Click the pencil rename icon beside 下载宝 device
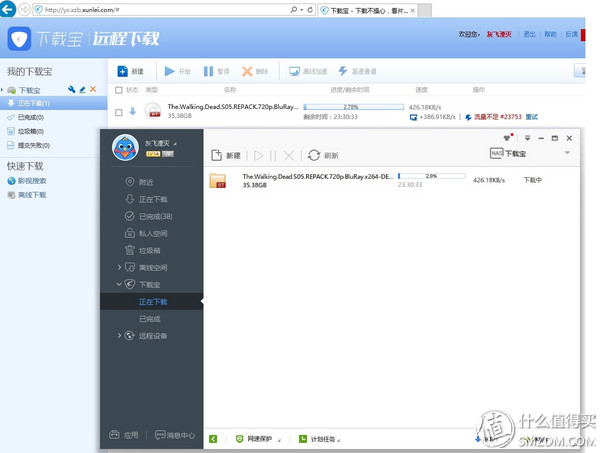The width and height of the screenshot is (600, 453). click(x=82, y=90)
